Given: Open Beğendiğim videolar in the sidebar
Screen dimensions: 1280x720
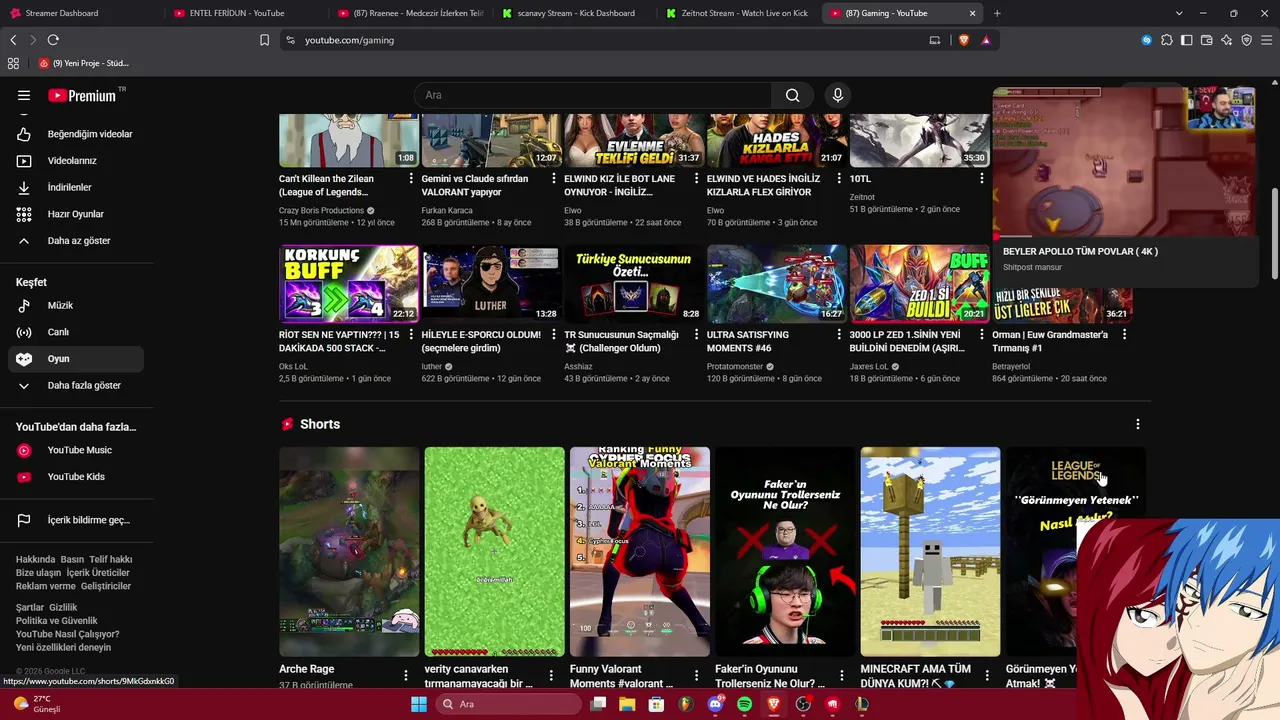Looking at the screenshot, I should tap(76, 134).
